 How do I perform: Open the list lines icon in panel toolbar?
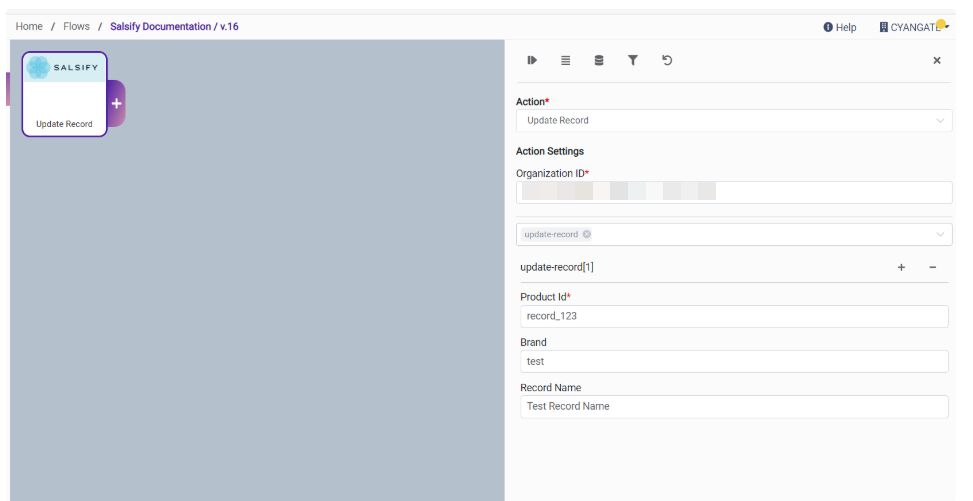pyautogui.click(x=565, y=61)
